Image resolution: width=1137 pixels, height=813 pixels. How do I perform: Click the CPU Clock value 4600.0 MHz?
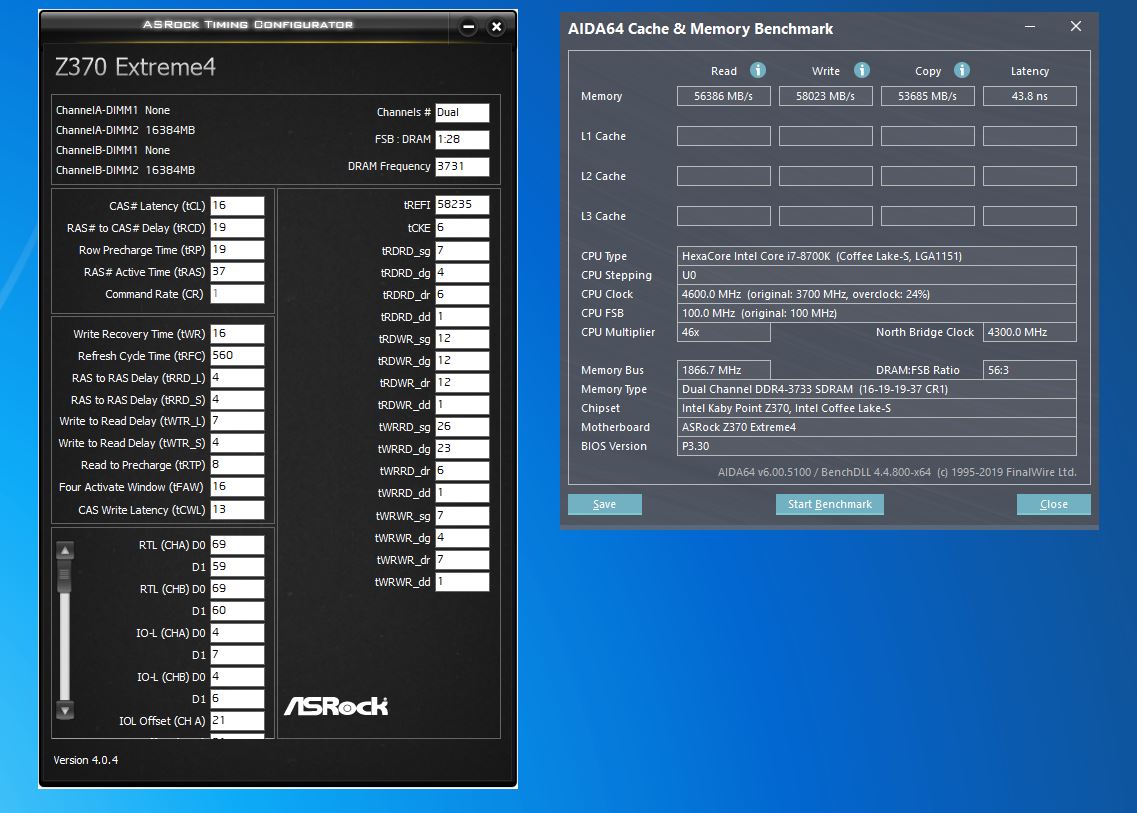[x=877, y=294]
